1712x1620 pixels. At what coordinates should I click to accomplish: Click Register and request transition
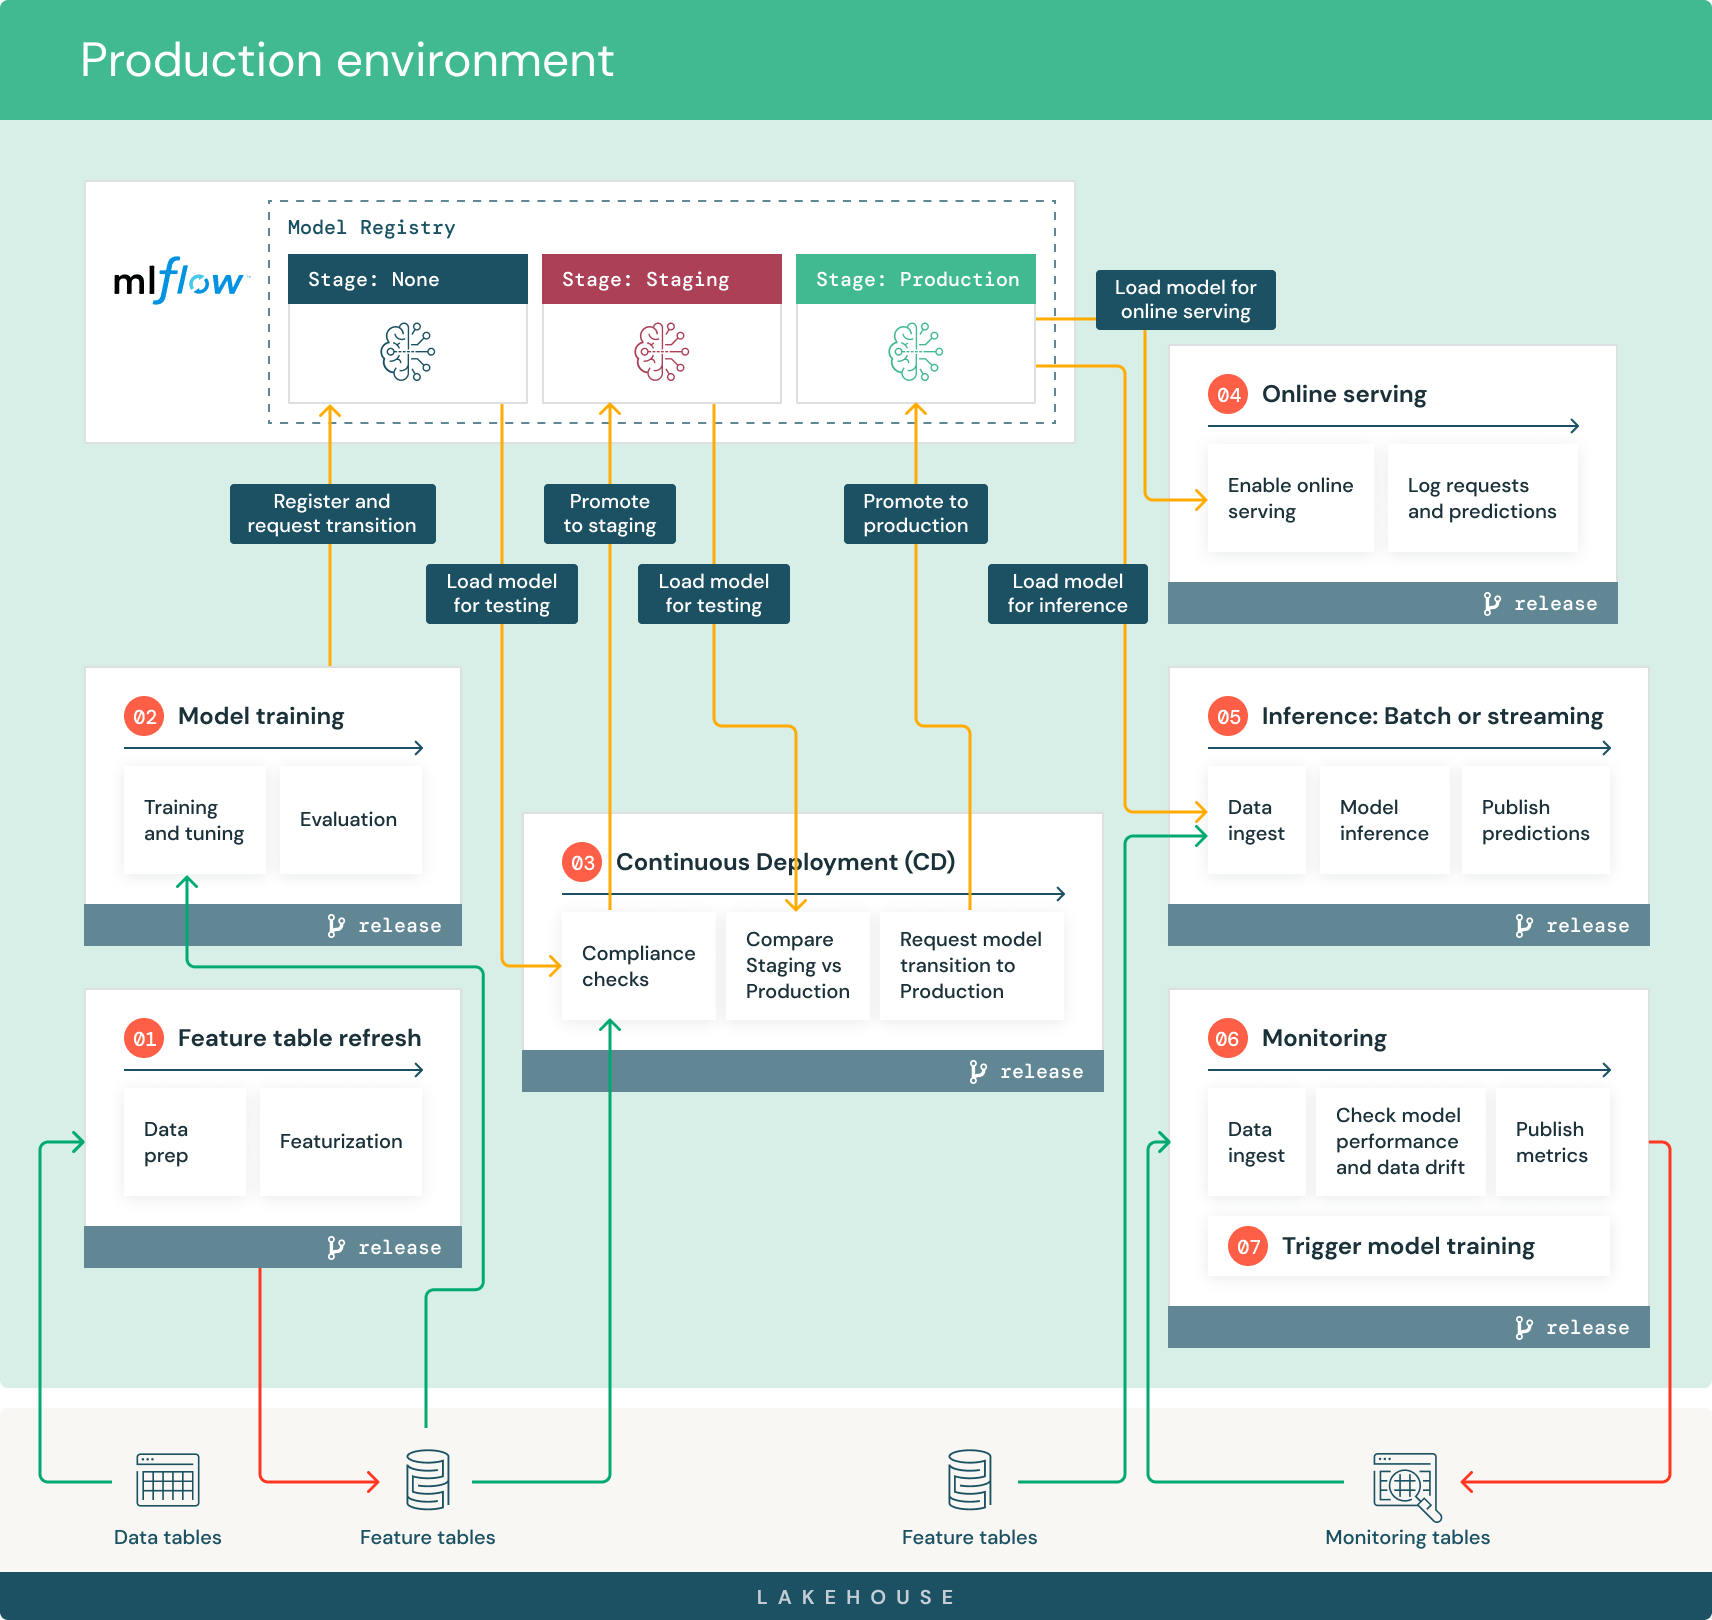332,513
